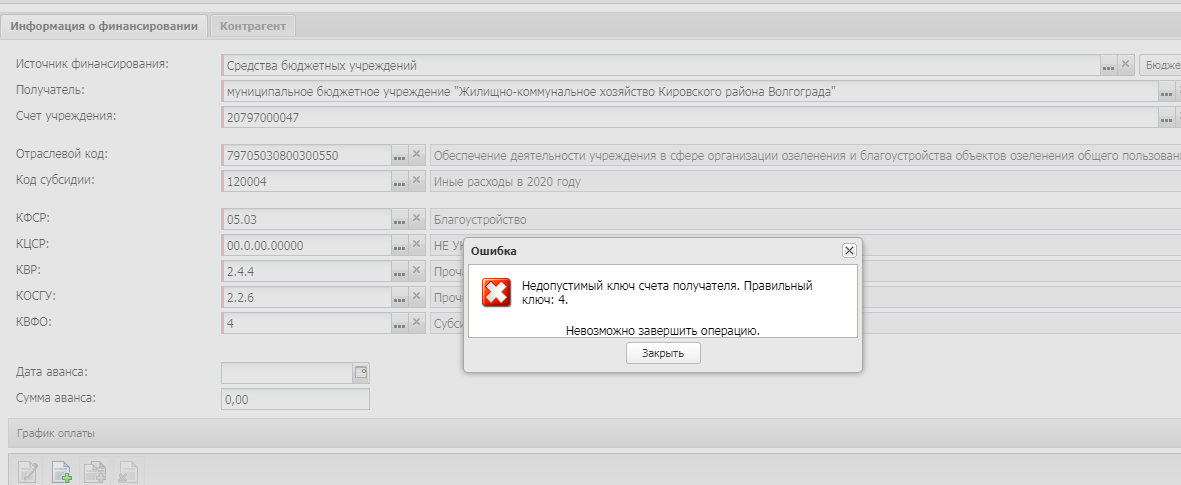
Task: Open lookup list for КВФО
Action: coord(400,323)
